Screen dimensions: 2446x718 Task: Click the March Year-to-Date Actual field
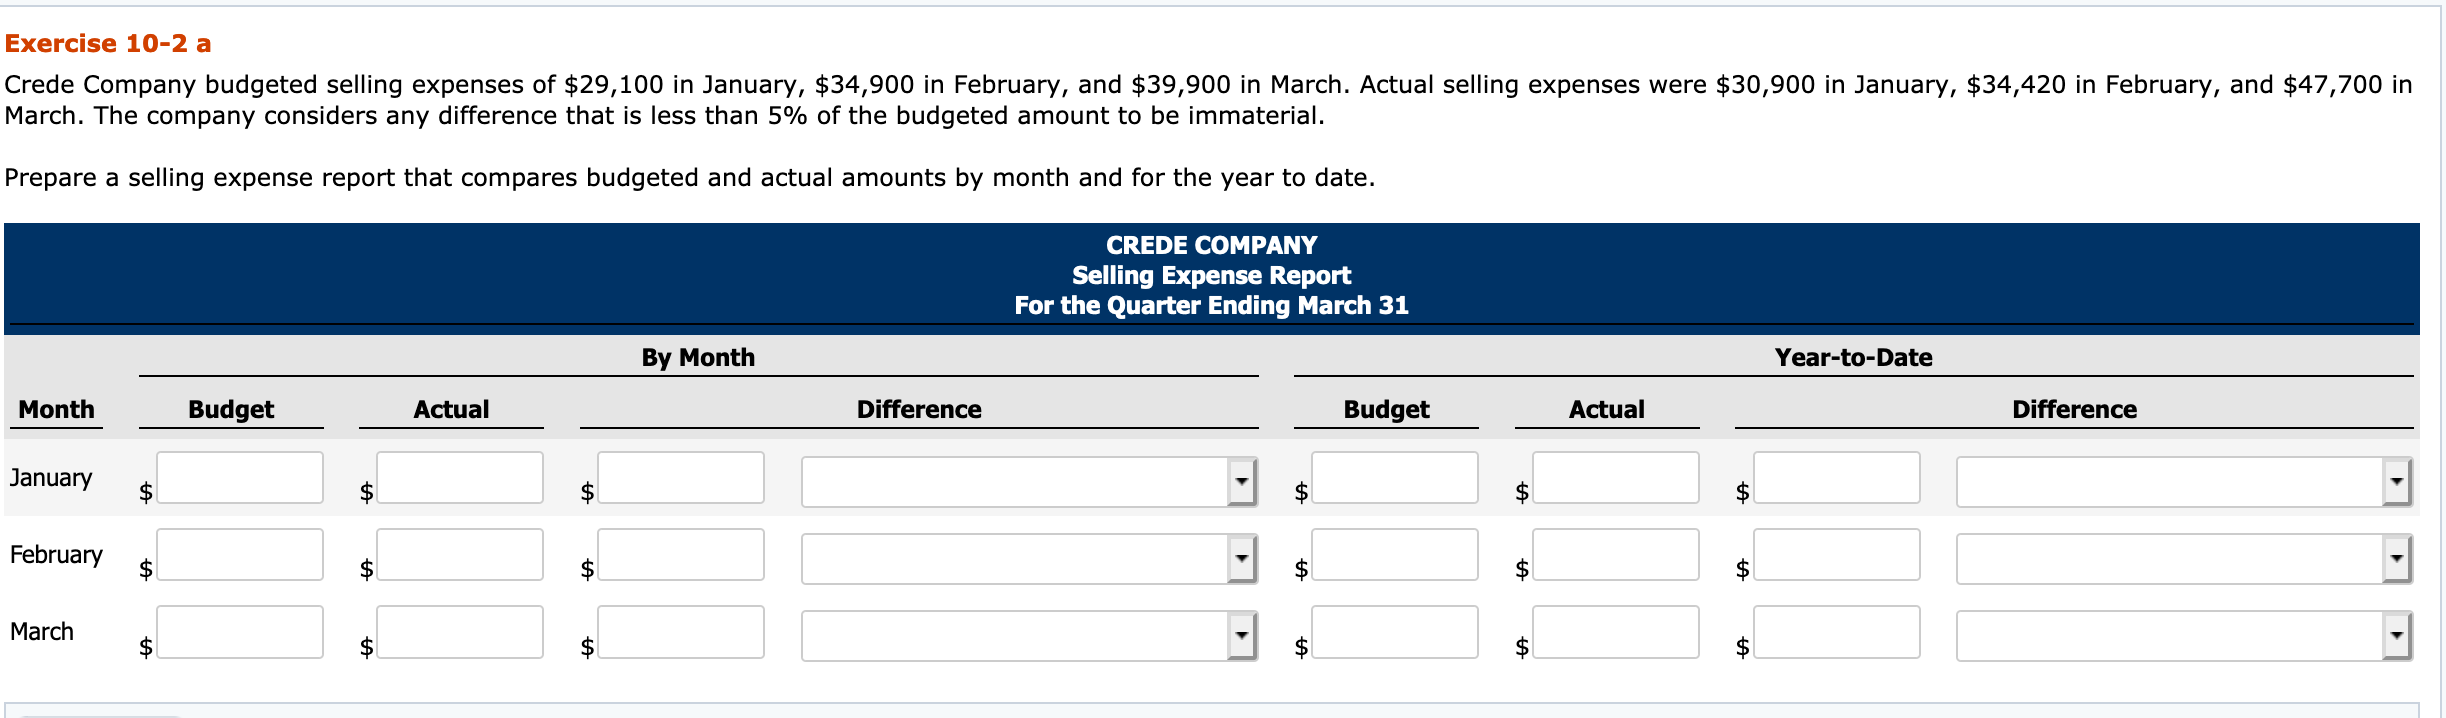click(1614, 631)
